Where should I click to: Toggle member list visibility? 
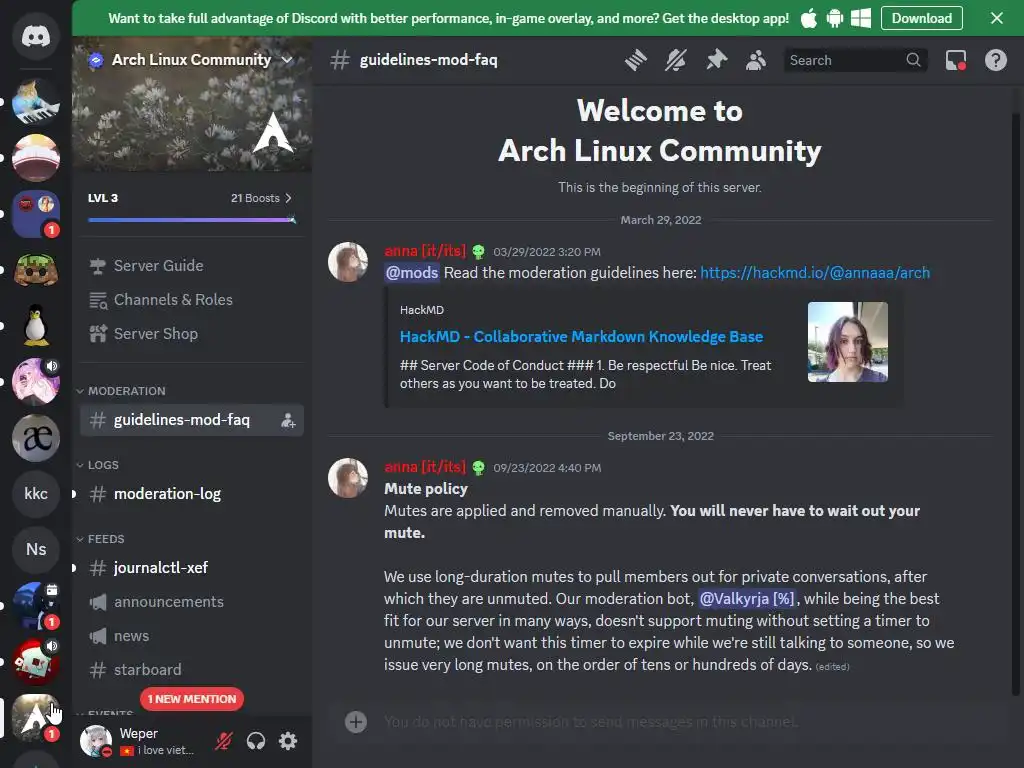[x=756, y=60]
